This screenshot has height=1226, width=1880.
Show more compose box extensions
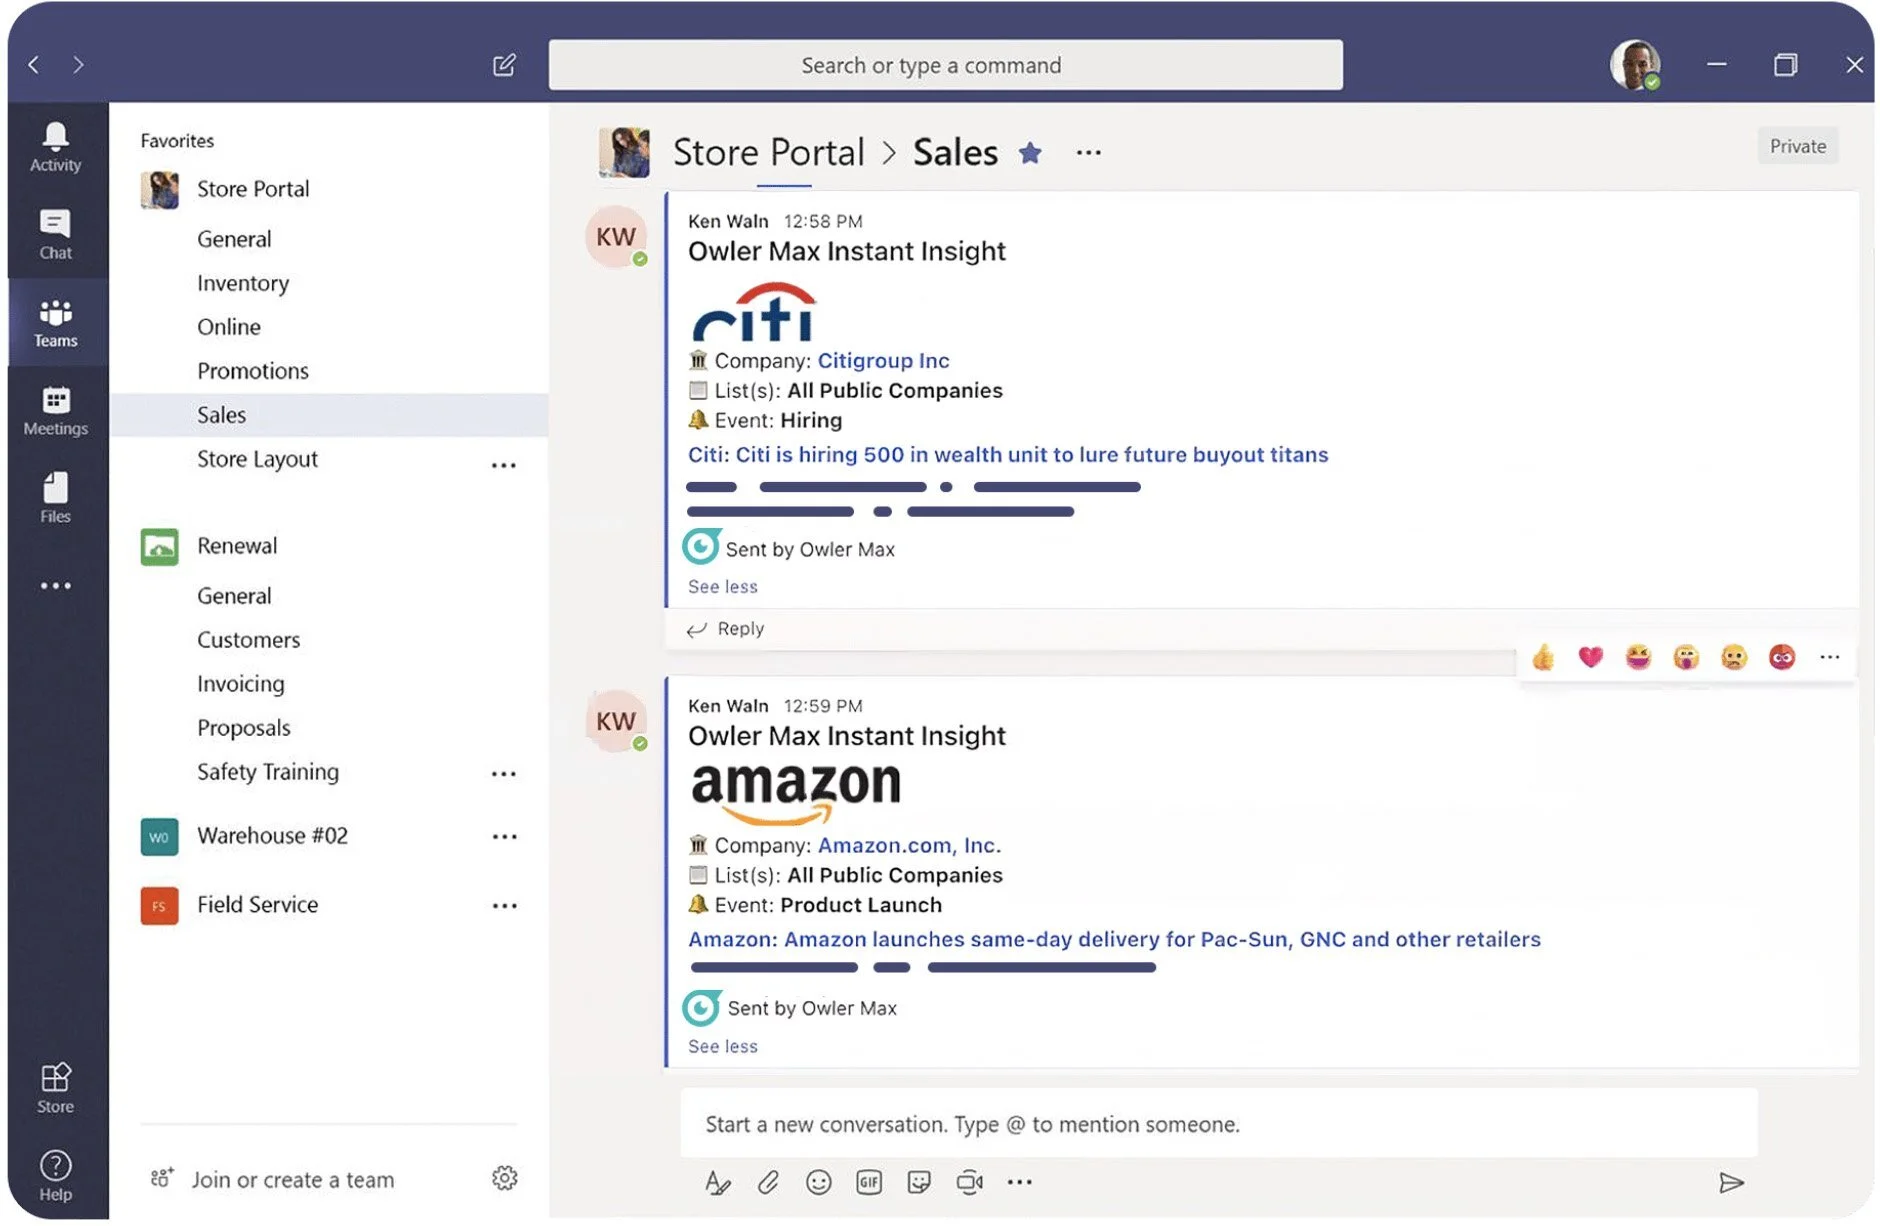(x=1019, y=1183)
